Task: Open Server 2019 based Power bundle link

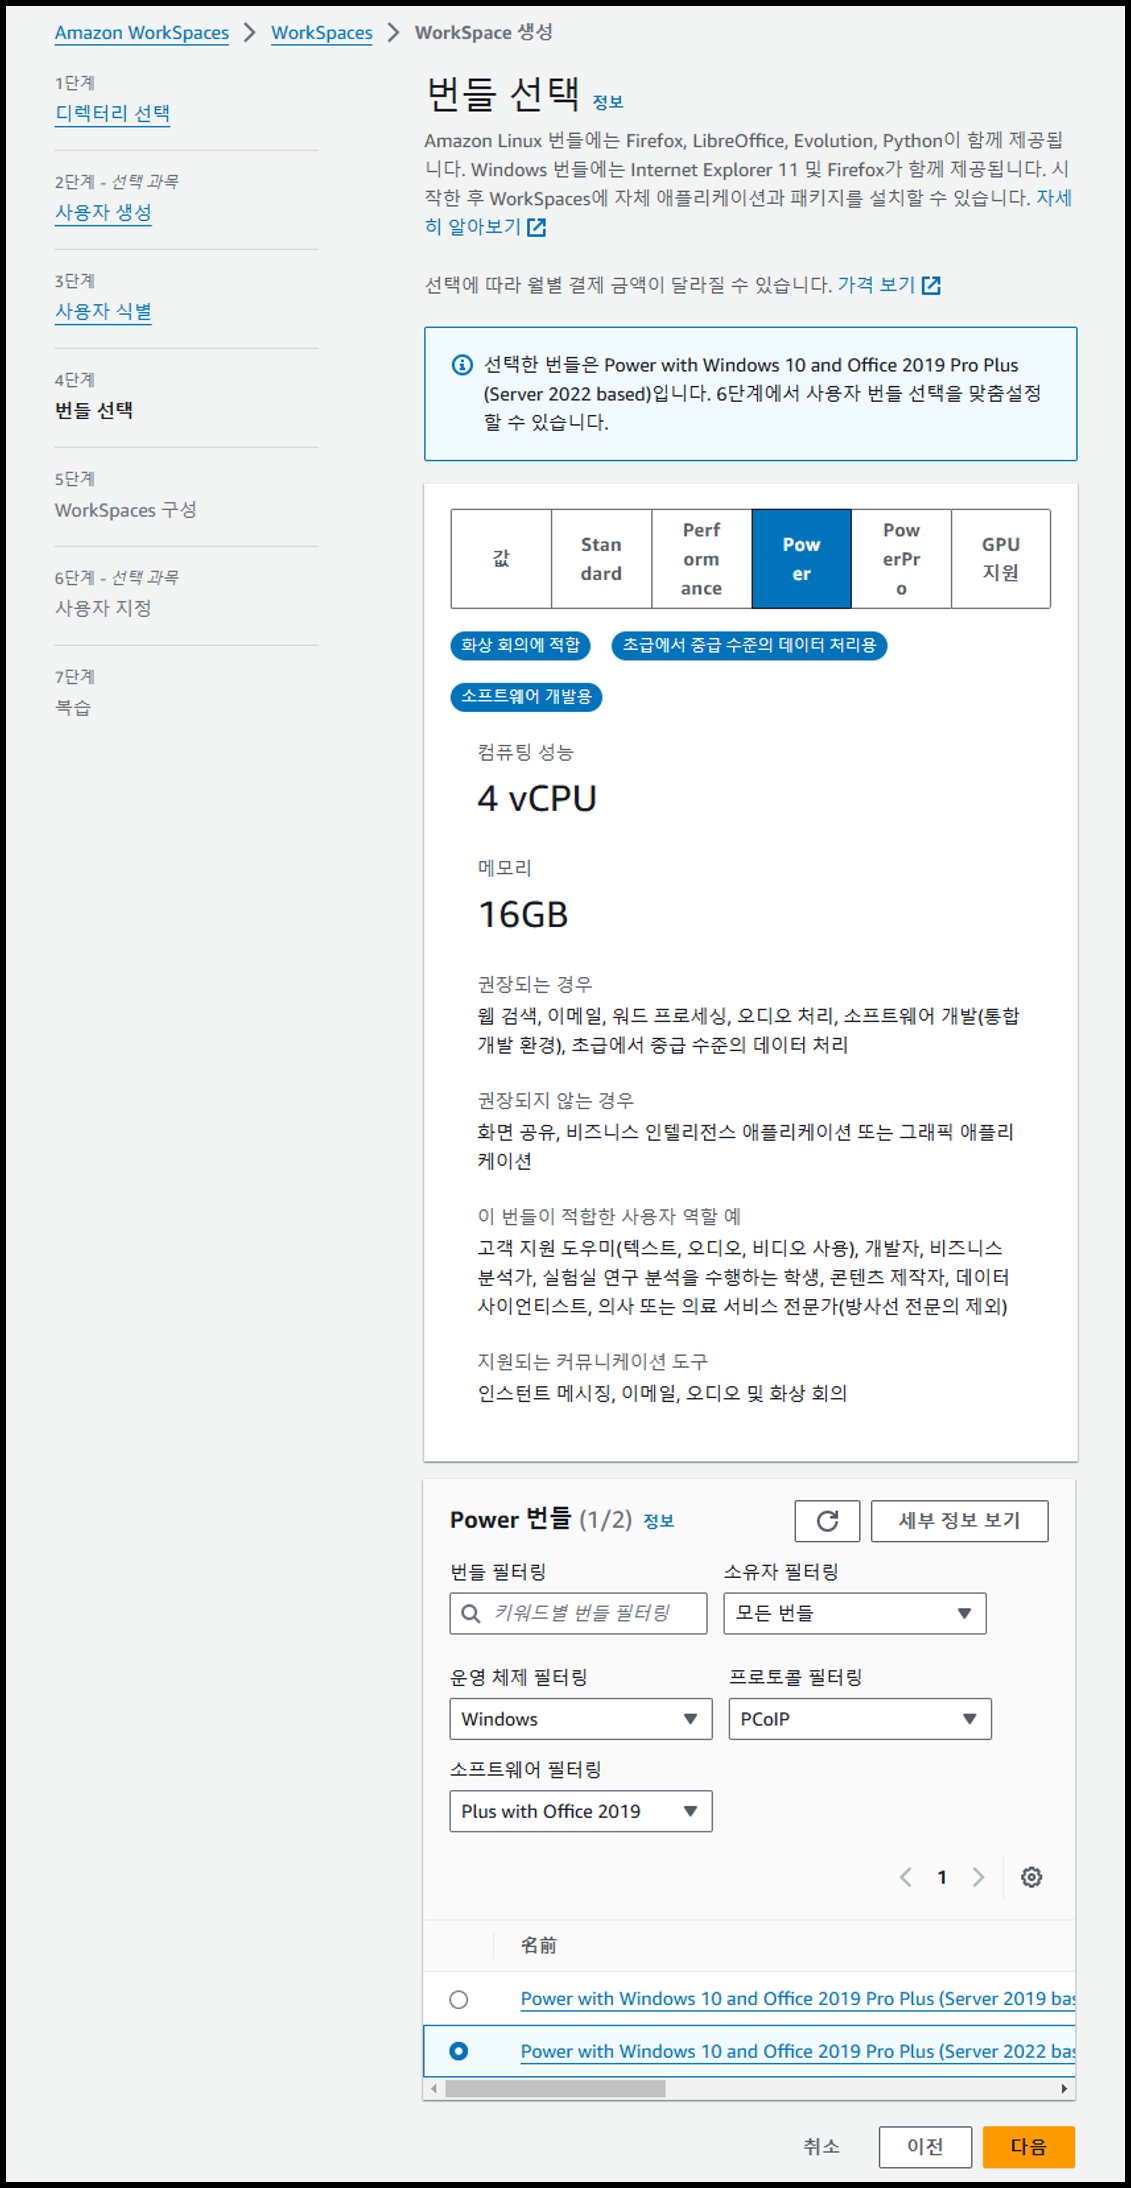Action: click(797, 1999)
